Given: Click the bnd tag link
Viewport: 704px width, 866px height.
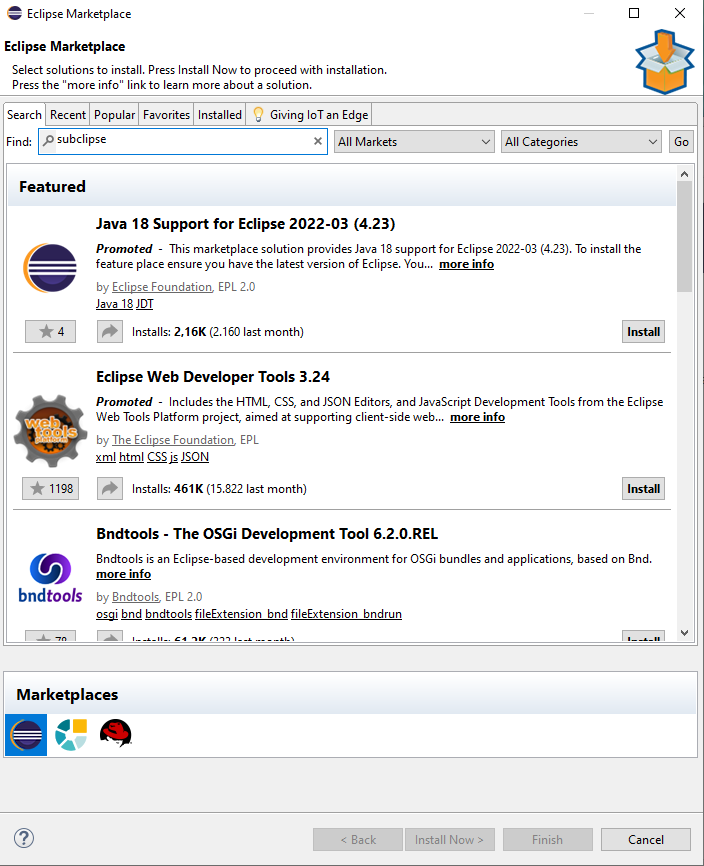Looking at the screenshot, I should (131, 614).
